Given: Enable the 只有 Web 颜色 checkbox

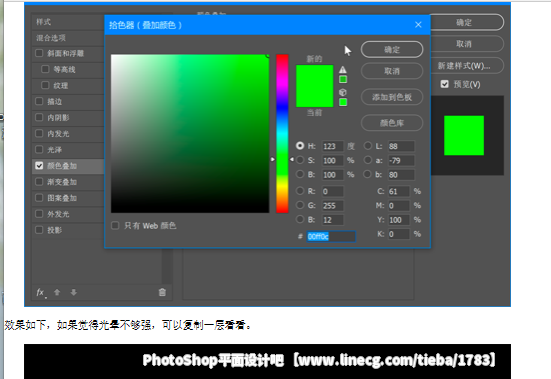Looking at the screenshot, I should coord(115,225).
